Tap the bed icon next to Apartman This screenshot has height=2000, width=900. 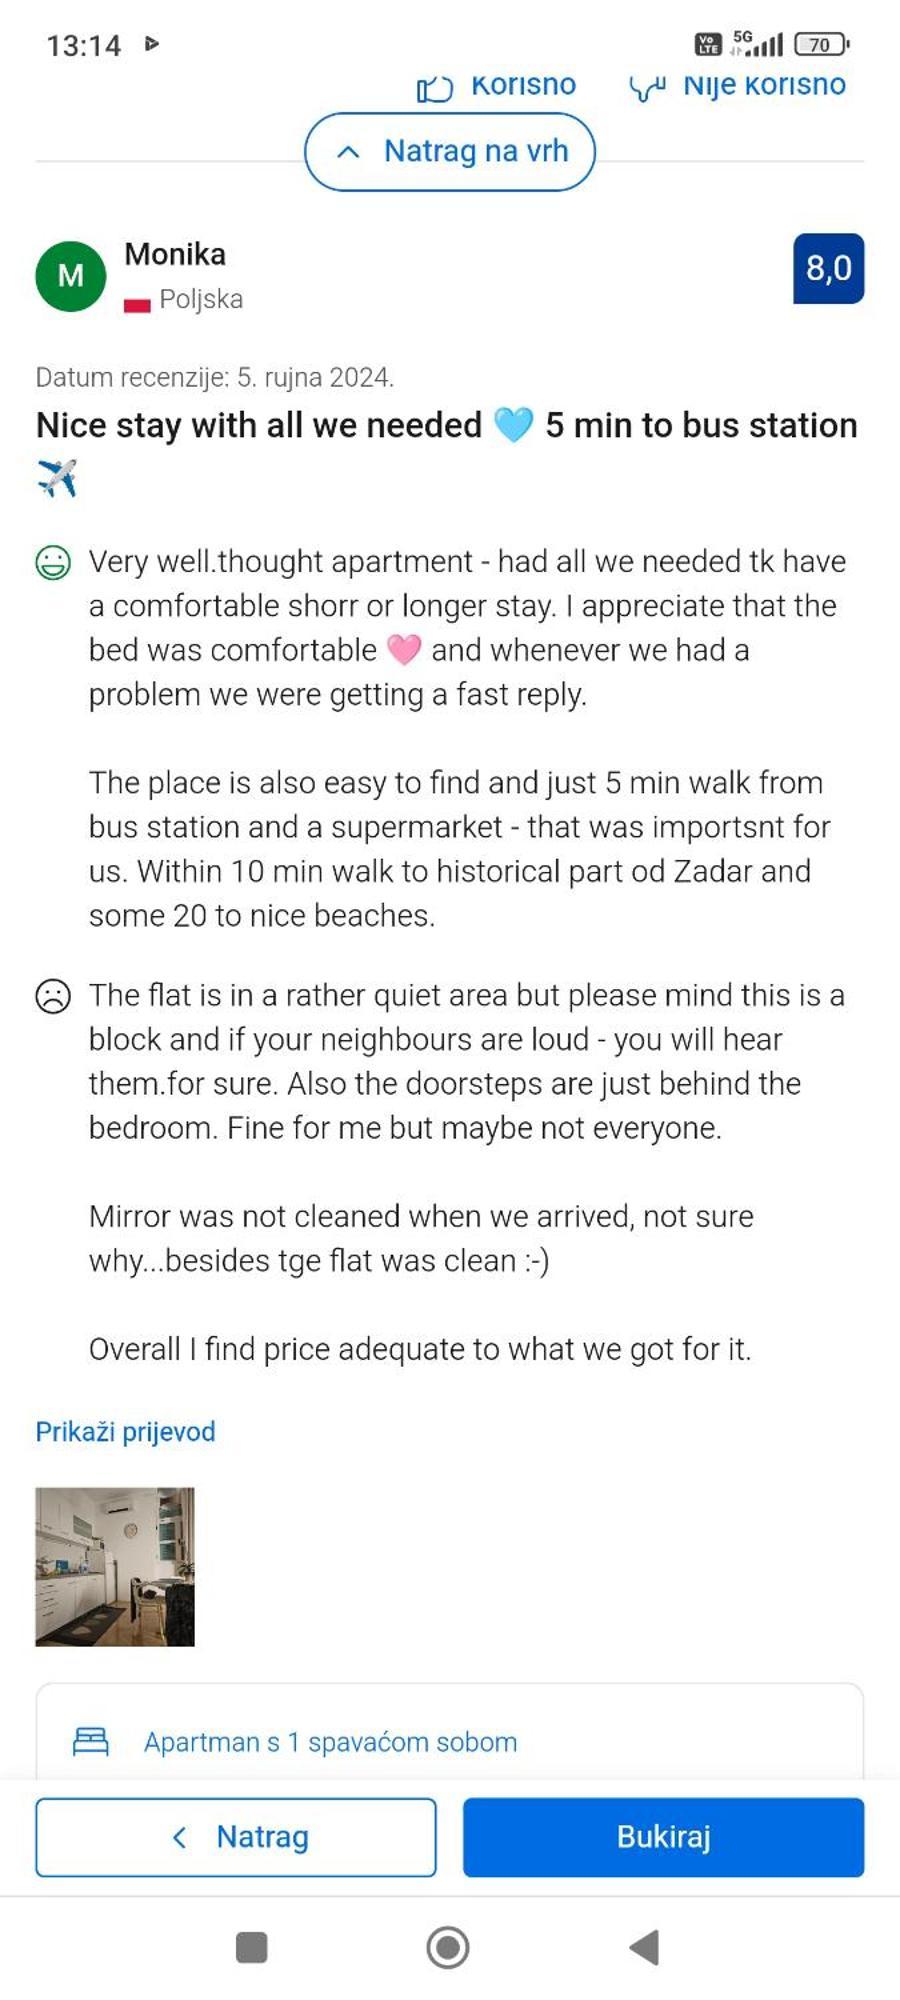[91, 1741]
